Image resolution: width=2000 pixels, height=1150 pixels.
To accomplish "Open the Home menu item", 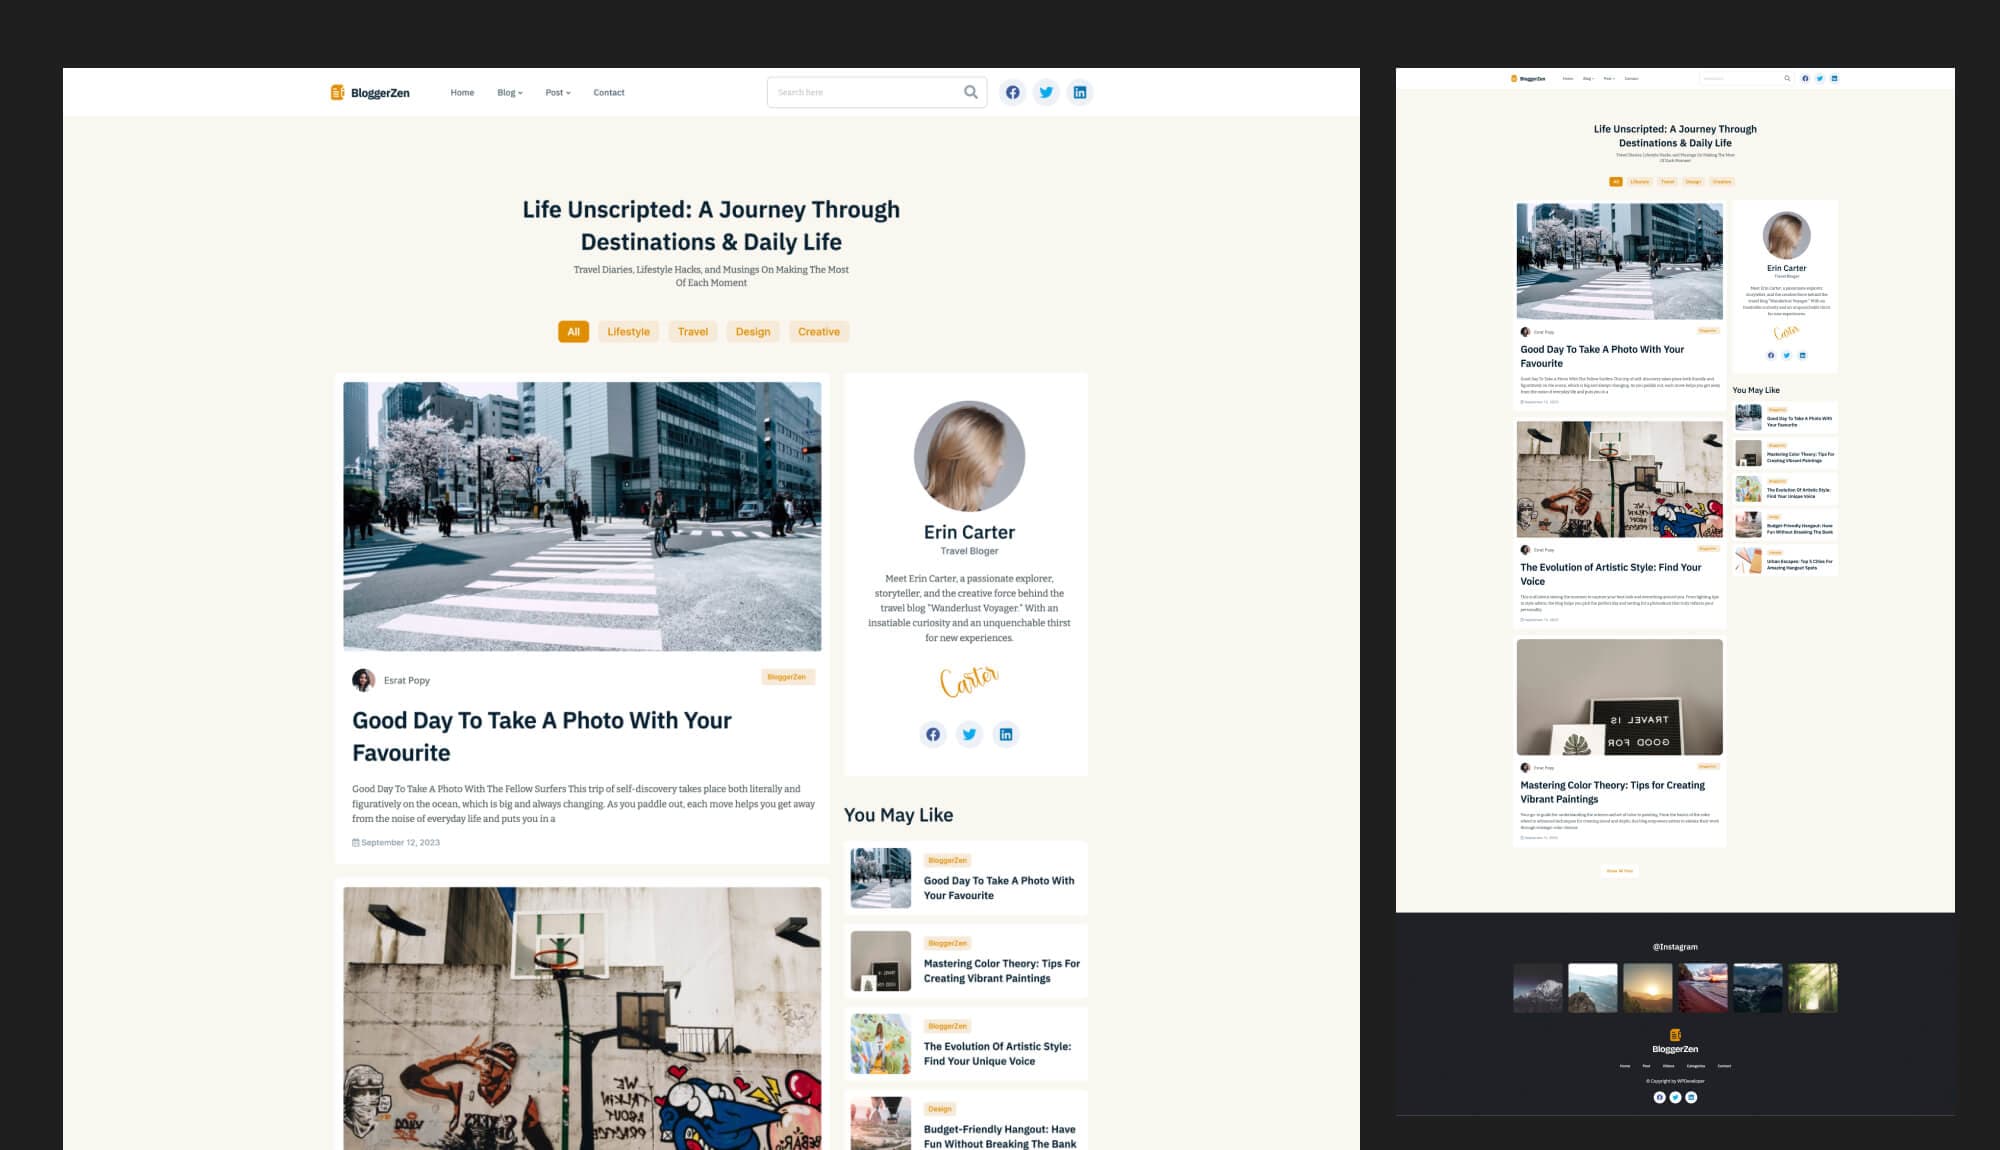I will pos(462,92).
